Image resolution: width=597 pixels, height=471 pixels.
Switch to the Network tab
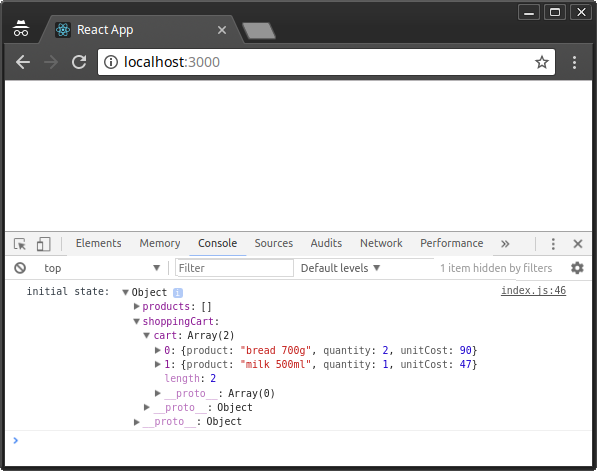[x=381, y=243]
